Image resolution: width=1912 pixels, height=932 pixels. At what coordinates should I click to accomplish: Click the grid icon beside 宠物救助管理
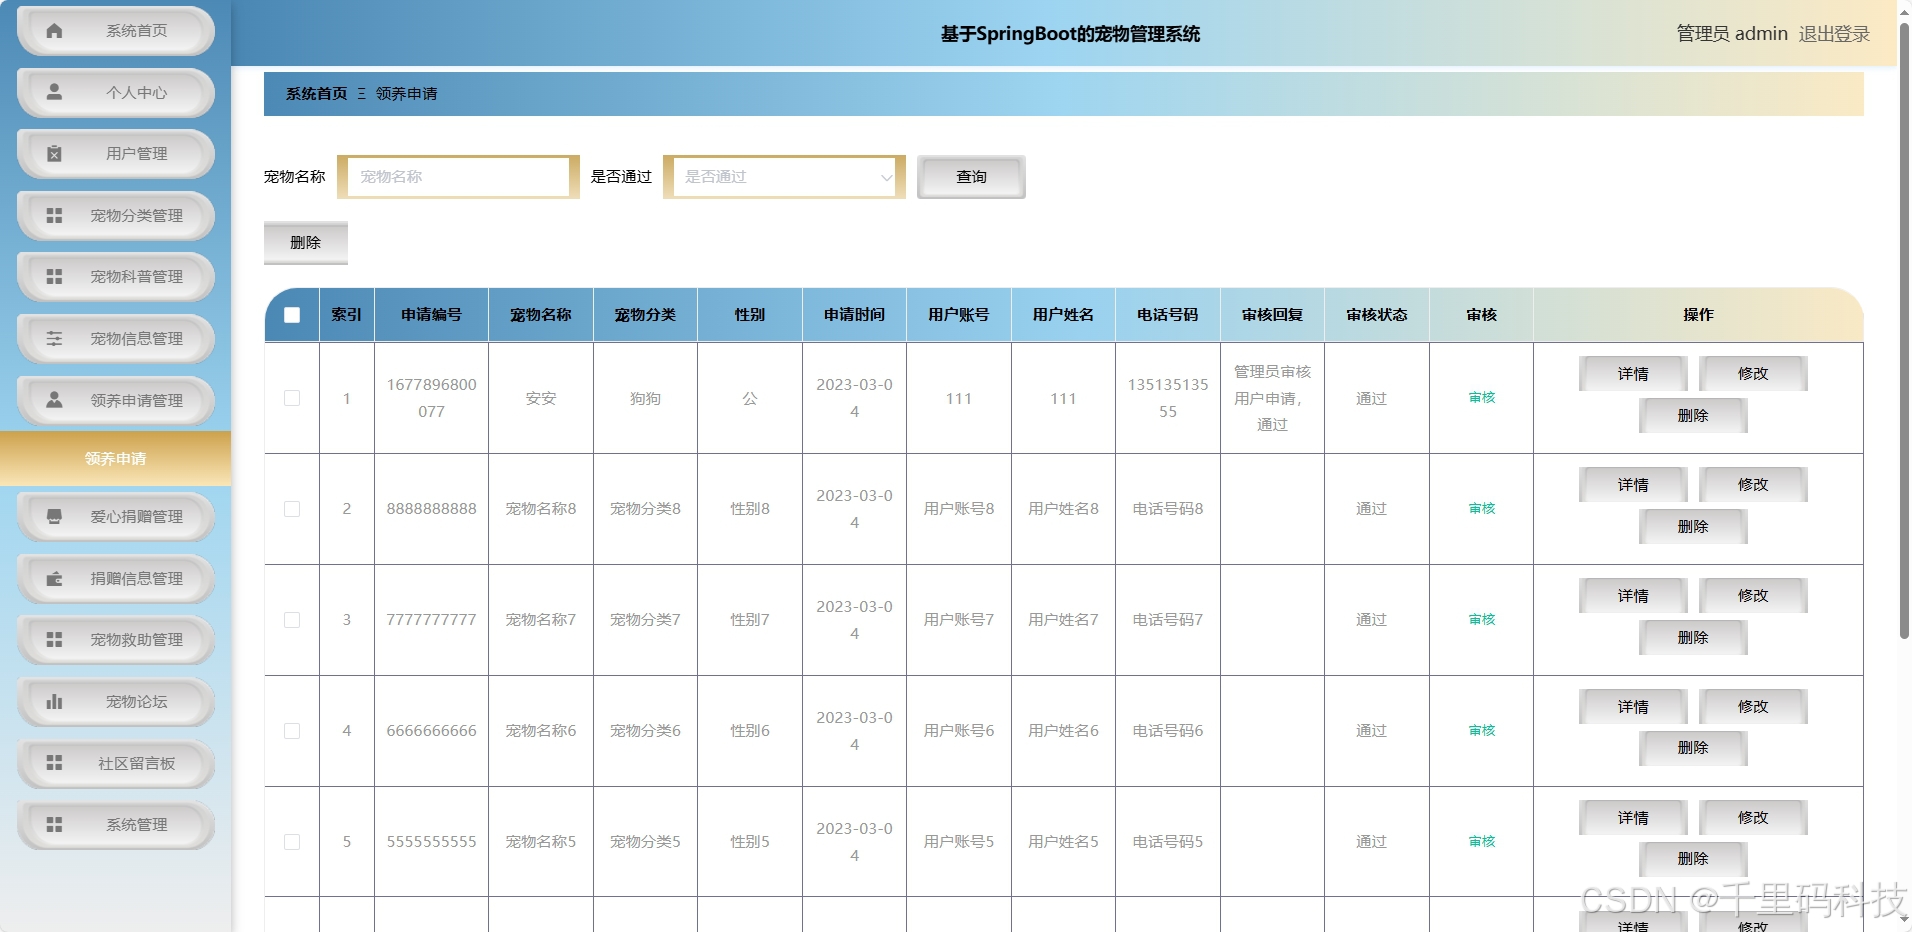click(55, 640)
